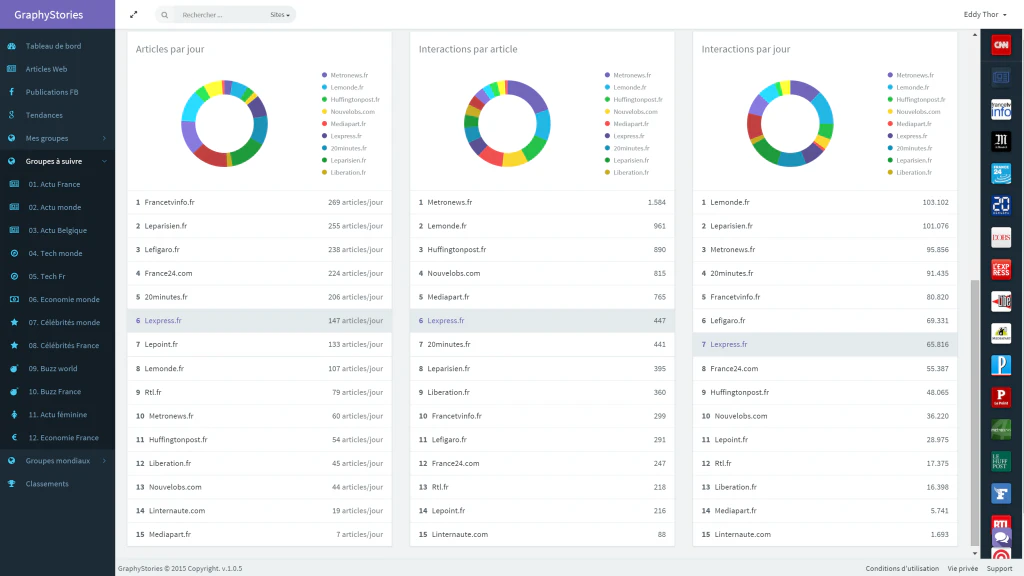Toggle Liberation.fr legend in Interactions par jour
Viewport: 1024px width, 576px height.
click(909, 172)
